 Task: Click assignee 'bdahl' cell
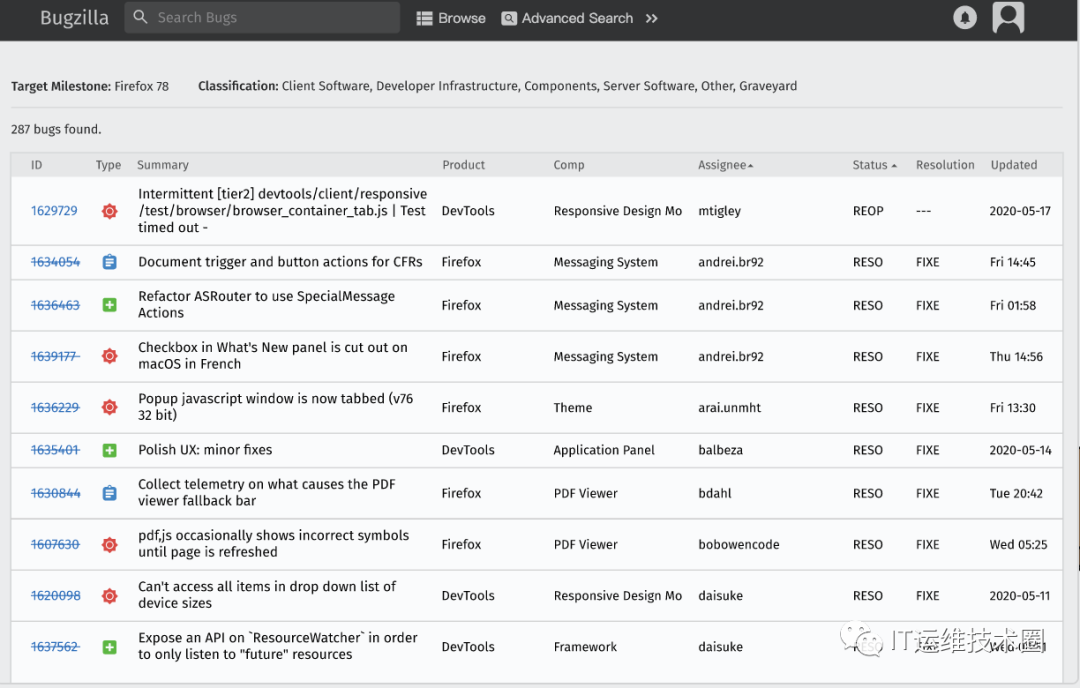pyautogui.click(x=715, y=493)
